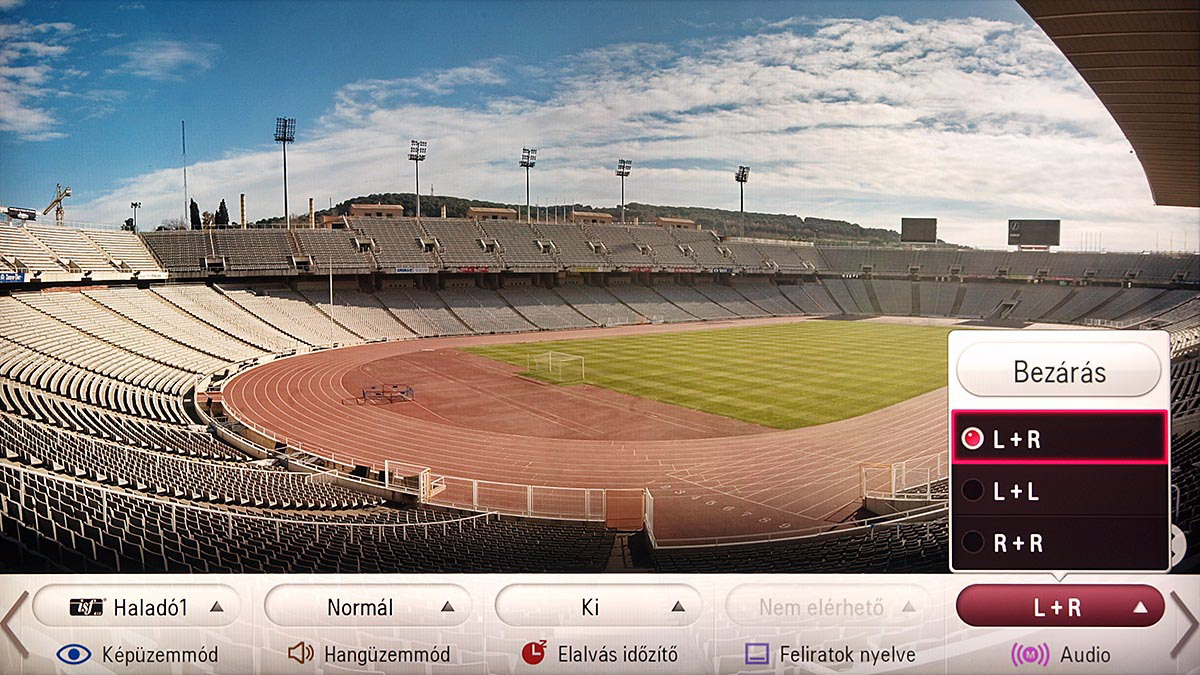
Task: Select the Képüzemmód label
Action: tap(160, 655)
